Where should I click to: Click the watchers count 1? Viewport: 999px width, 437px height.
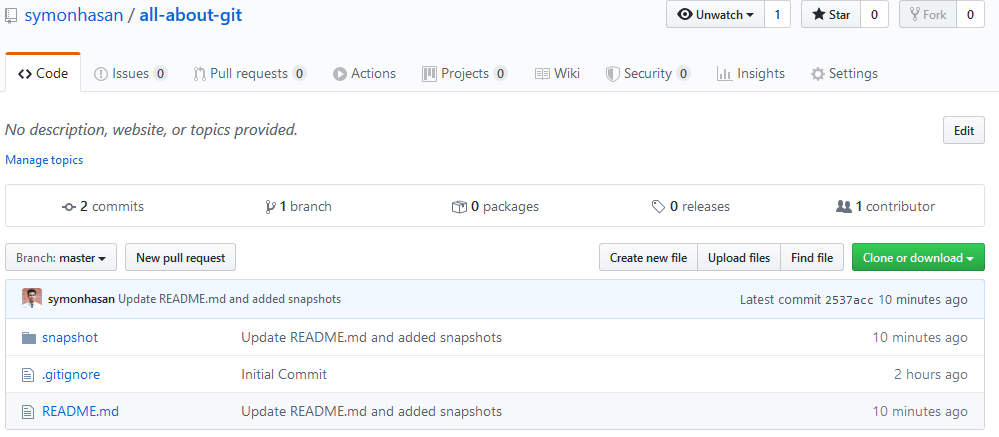coord(777,15)
